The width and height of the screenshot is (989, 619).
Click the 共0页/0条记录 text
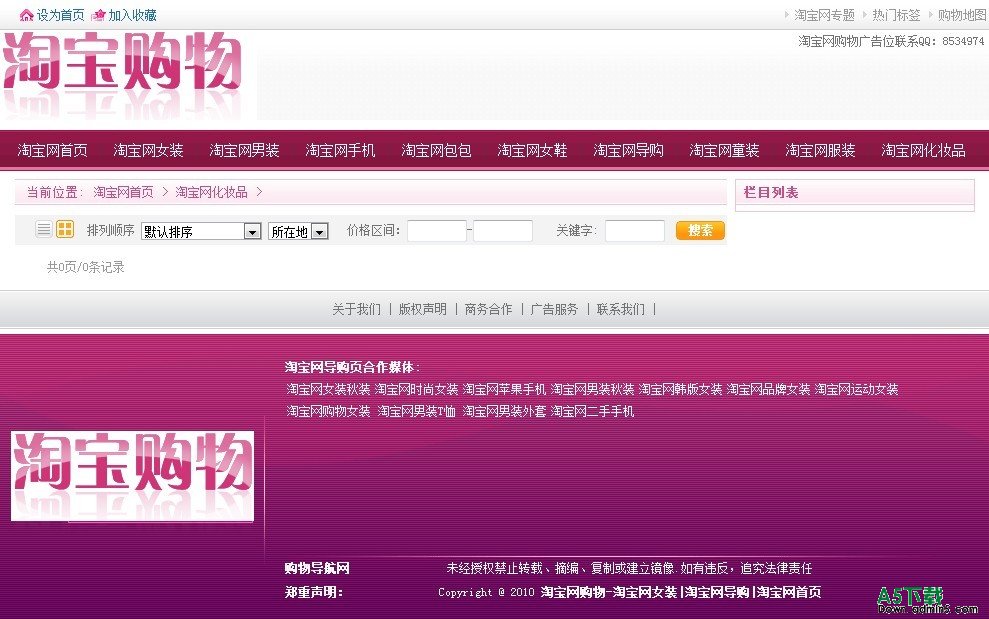85,267
